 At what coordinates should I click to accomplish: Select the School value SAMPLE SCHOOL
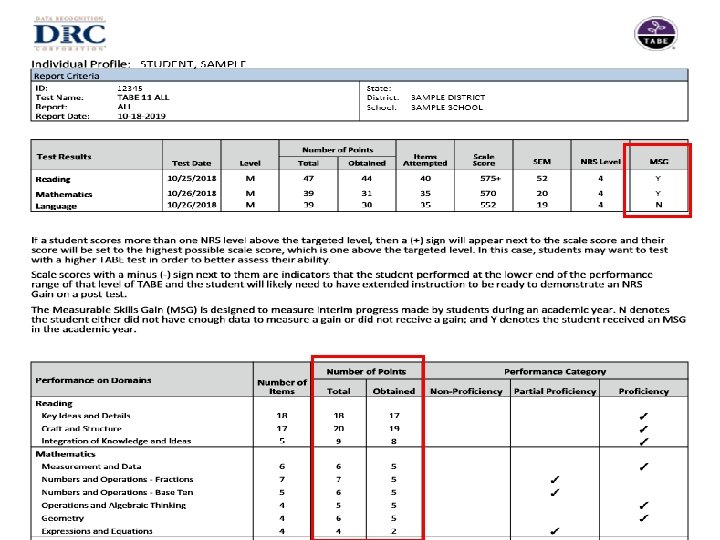point(447,107)
